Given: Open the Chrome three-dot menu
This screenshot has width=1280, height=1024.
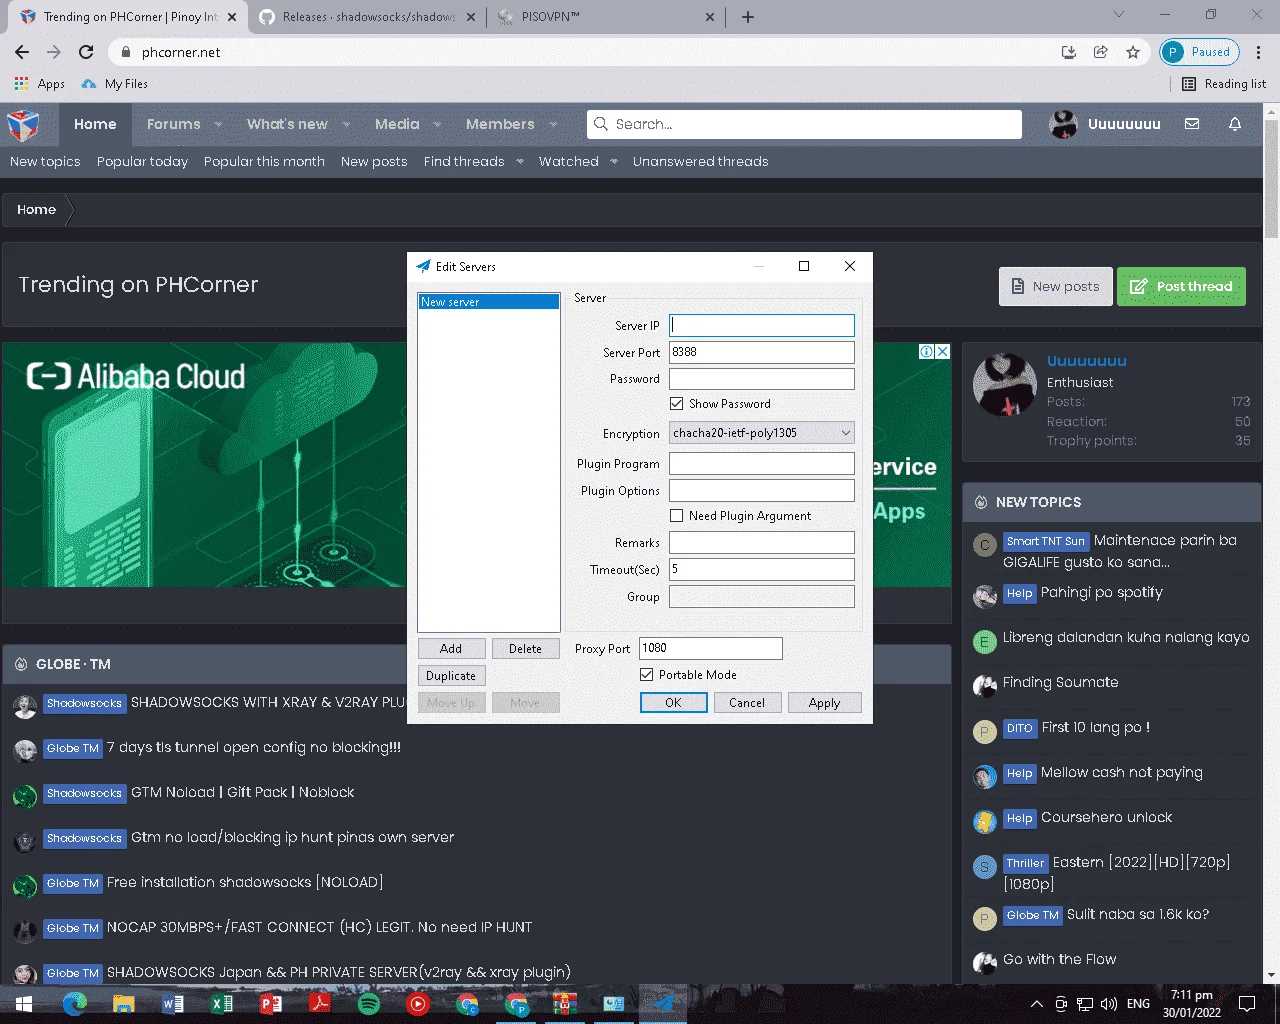Looking at the screenshot, I should [x=1259, y=52].
